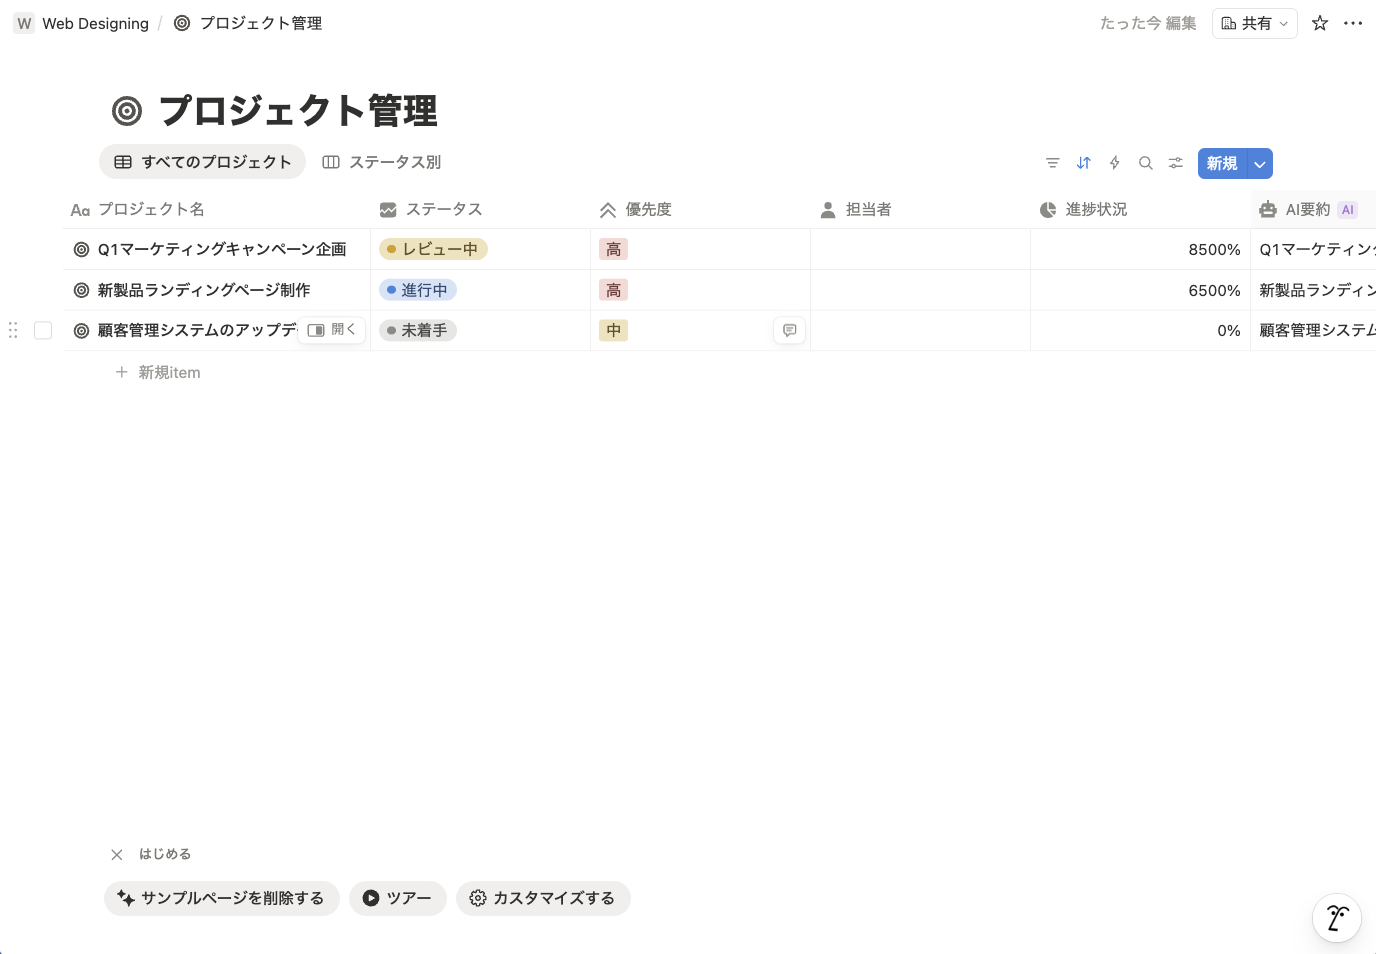
Task: Open the comment icon on third row
Action: 789,330
